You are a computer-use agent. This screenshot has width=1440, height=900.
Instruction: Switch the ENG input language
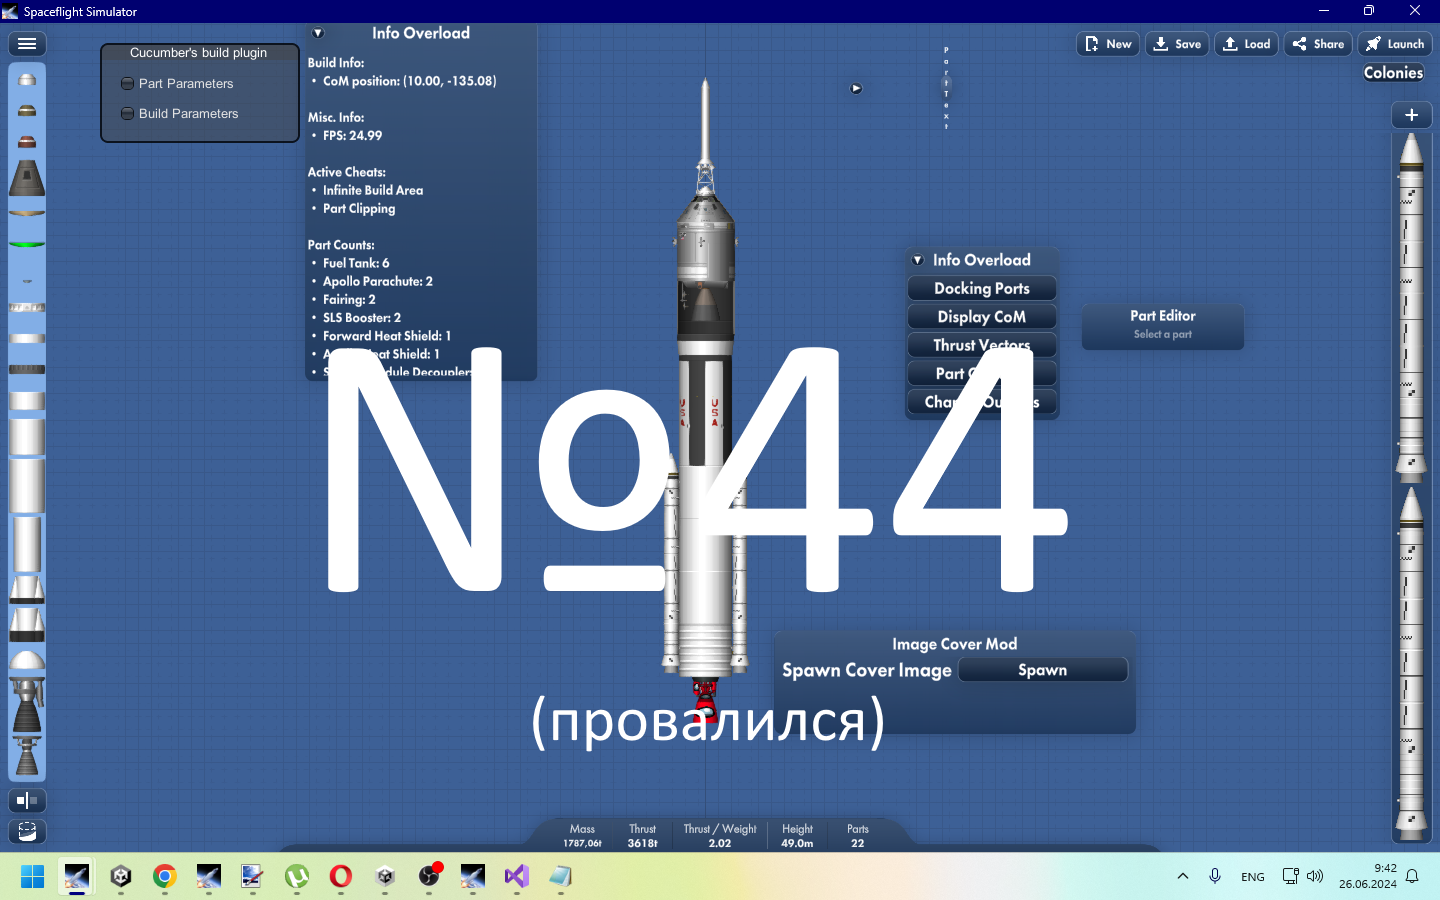coord(1253,877)
